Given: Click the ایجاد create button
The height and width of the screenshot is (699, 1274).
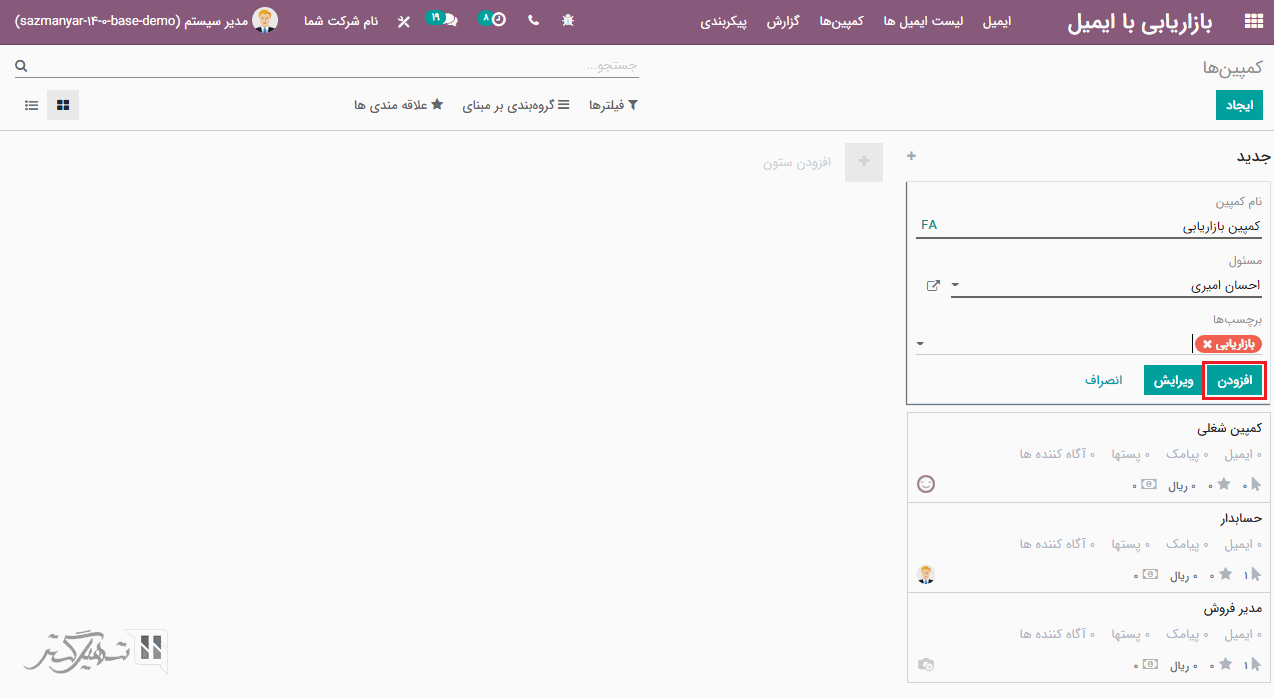Looking at the screenshot, I should pyautogui.click(x=1239, y=105).
